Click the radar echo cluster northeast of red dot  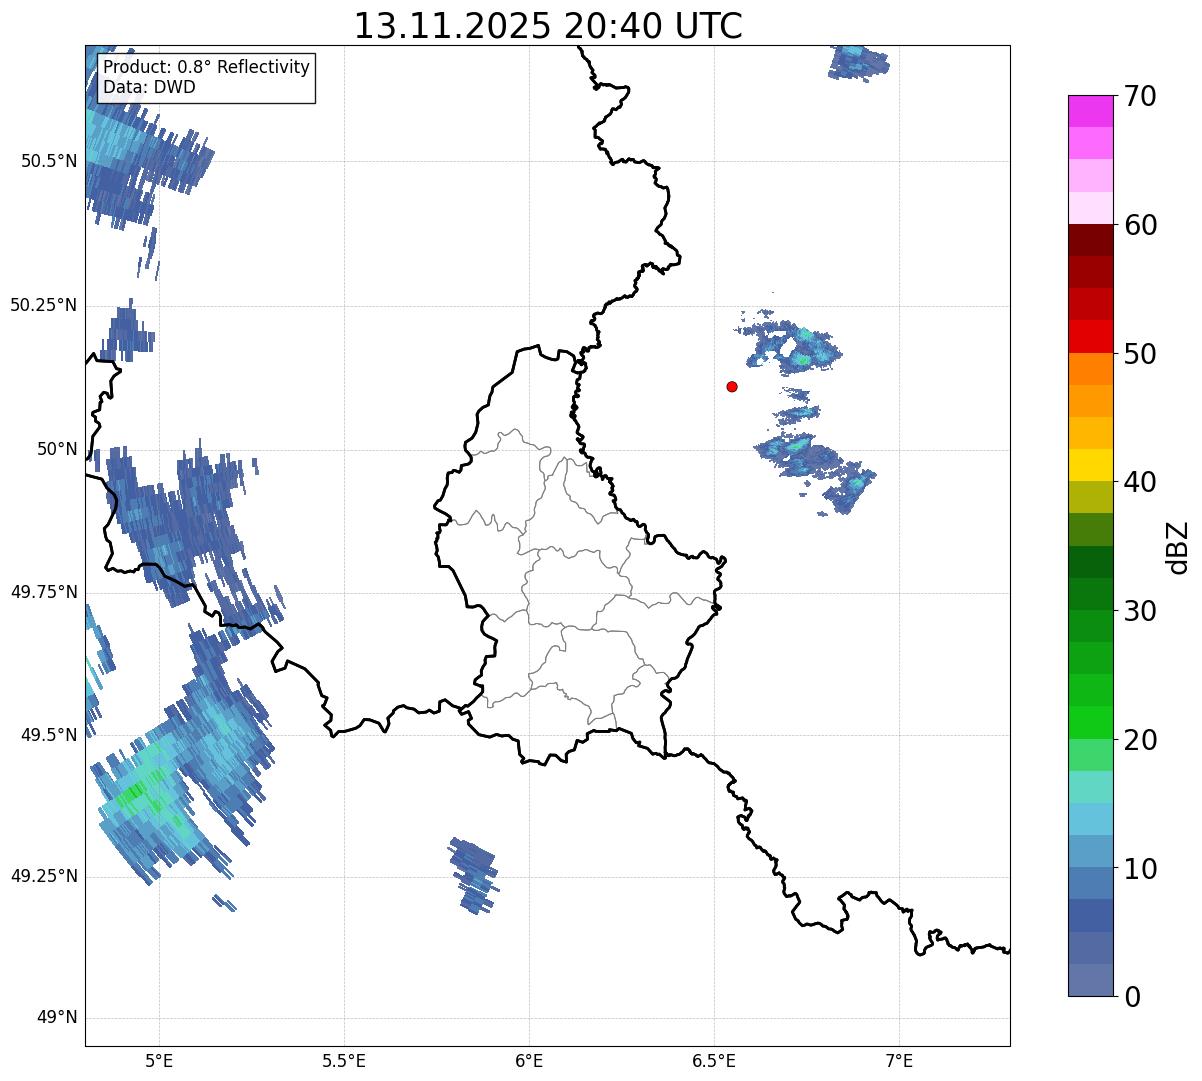click(792, 343)
